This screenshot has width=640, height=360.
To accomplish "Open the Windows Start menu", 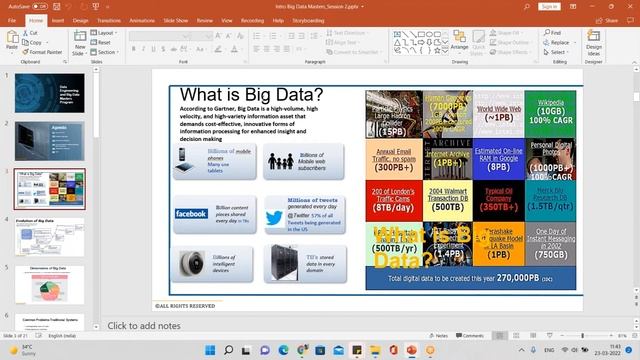I will click(x=210, y=350).
